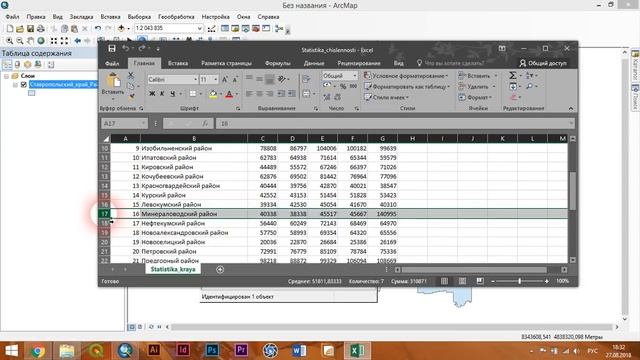Open Chrome from Windows taskbar
Screen dimensions: 640x360
[37, 350]
